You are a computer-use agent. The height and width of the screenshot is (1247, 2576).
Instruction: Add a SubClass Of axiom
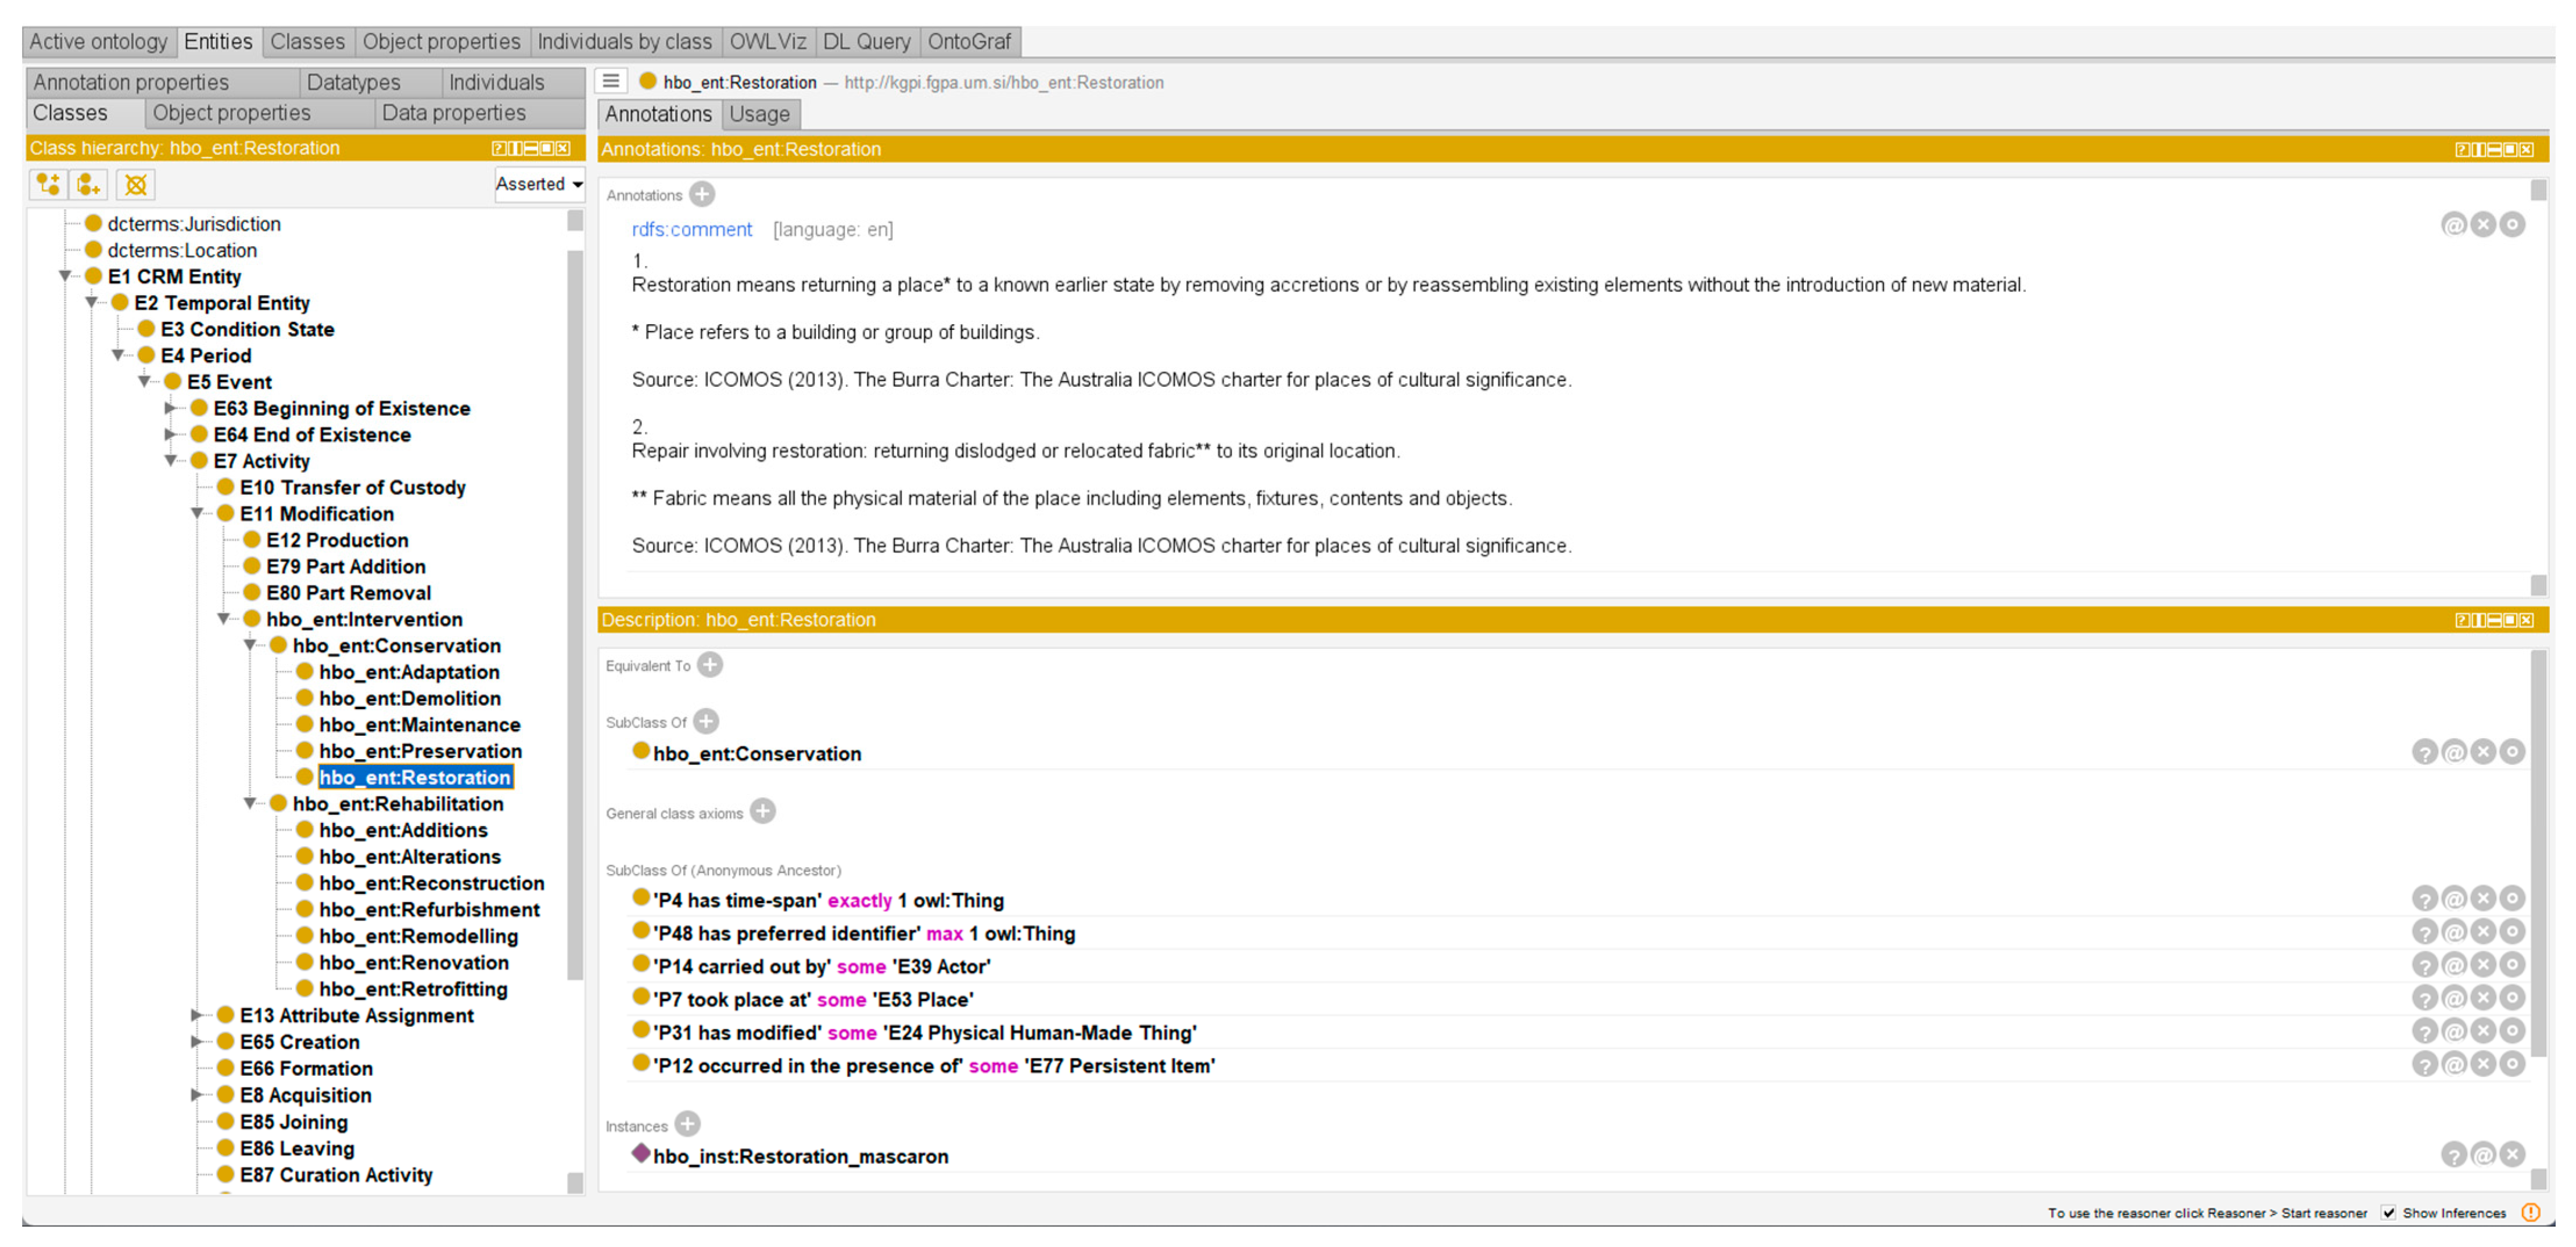(706, 721)
